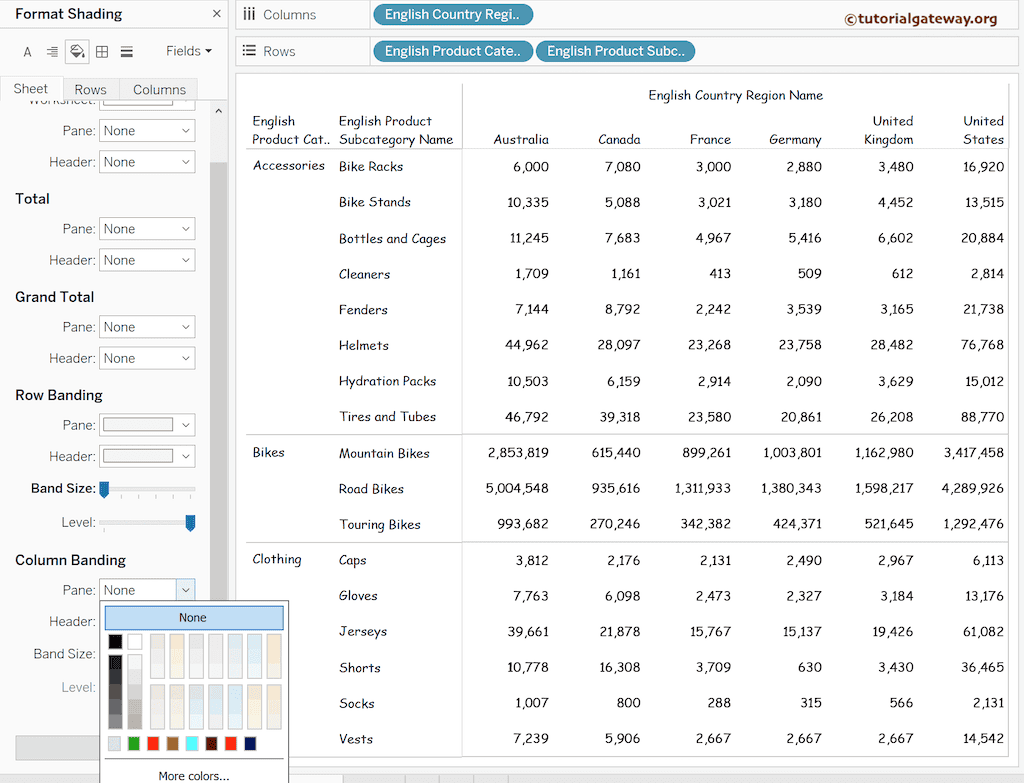This screenshot has height=783, width=1024.
Task: Open the Fields dropdown
Action: (186, 51)
